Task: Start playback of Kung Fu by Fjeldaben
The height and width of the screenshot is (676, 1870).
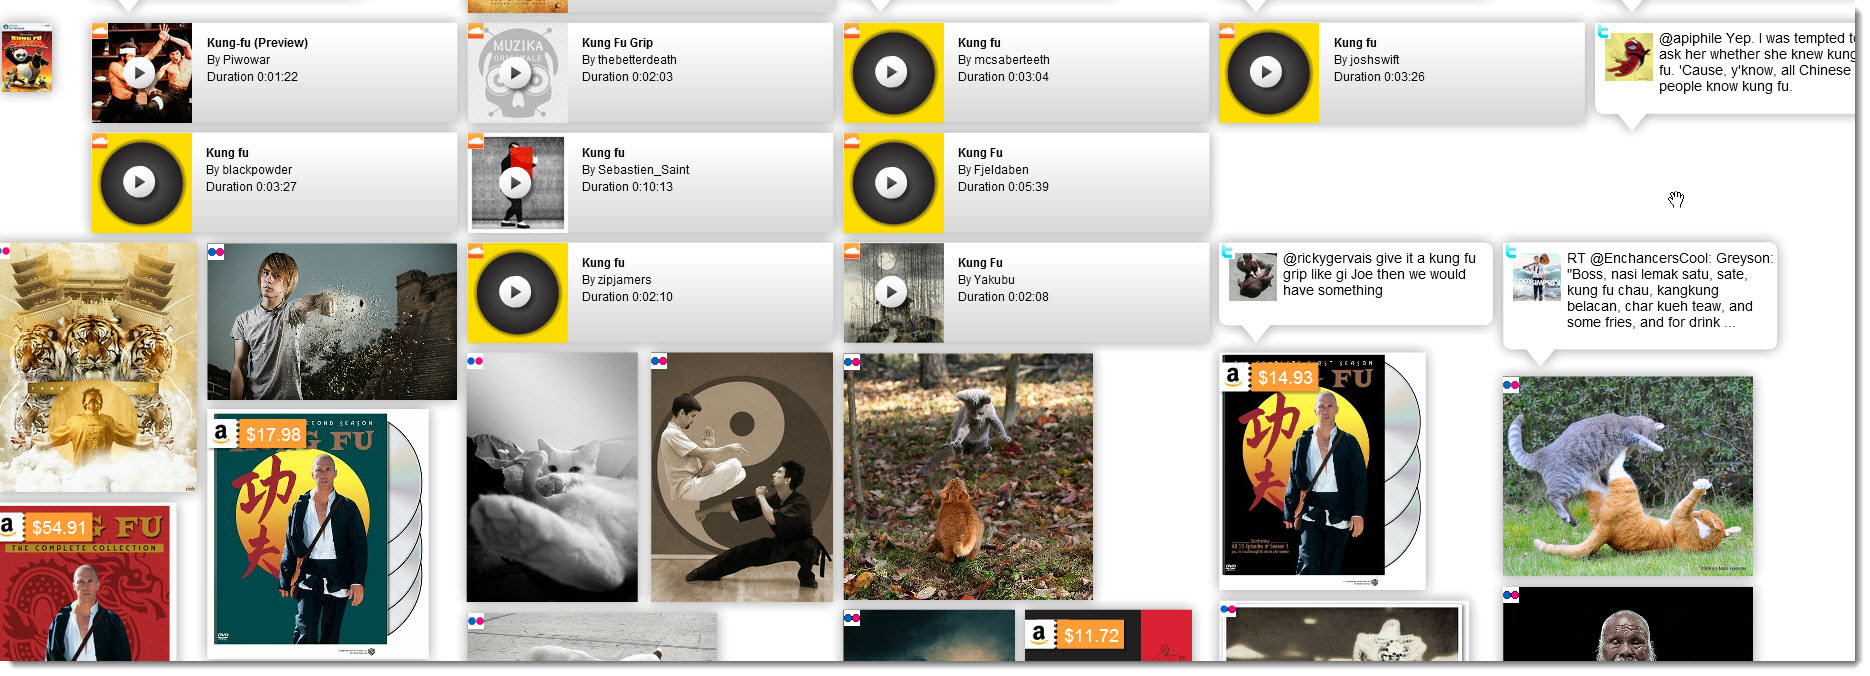Action: pos(891,182)
